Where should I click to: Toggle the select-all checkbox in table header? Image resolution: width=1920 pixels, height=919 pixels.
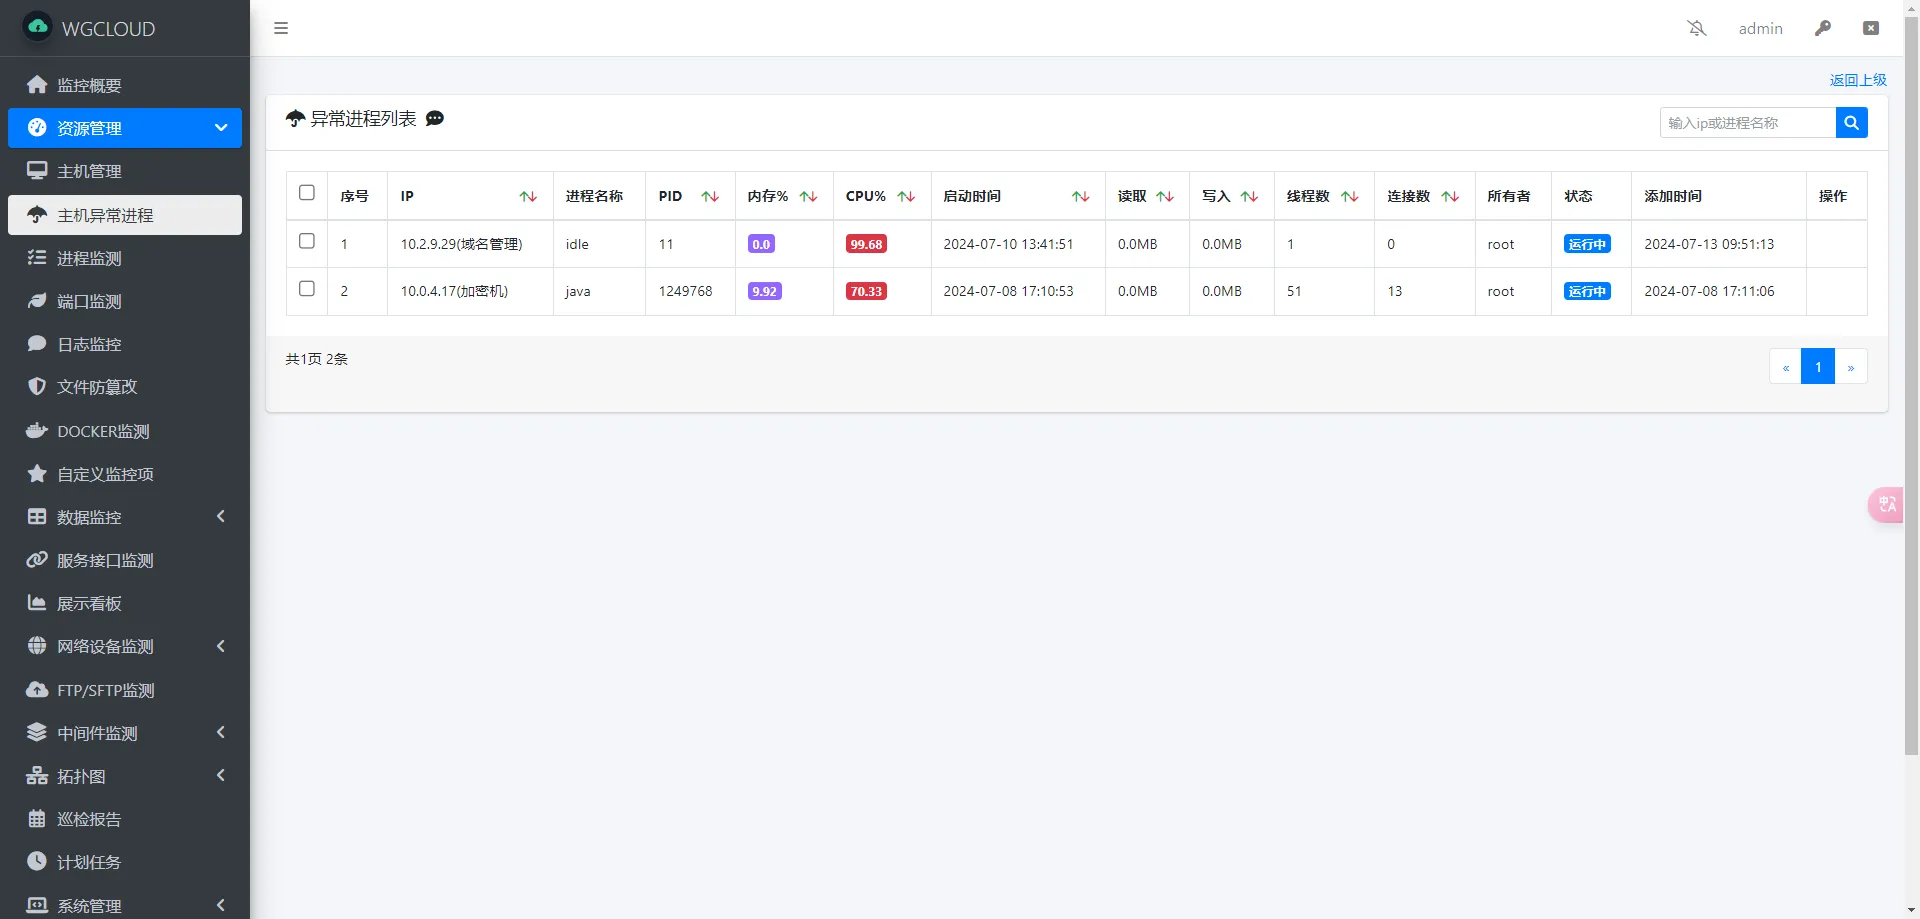(x=307, y=193)
